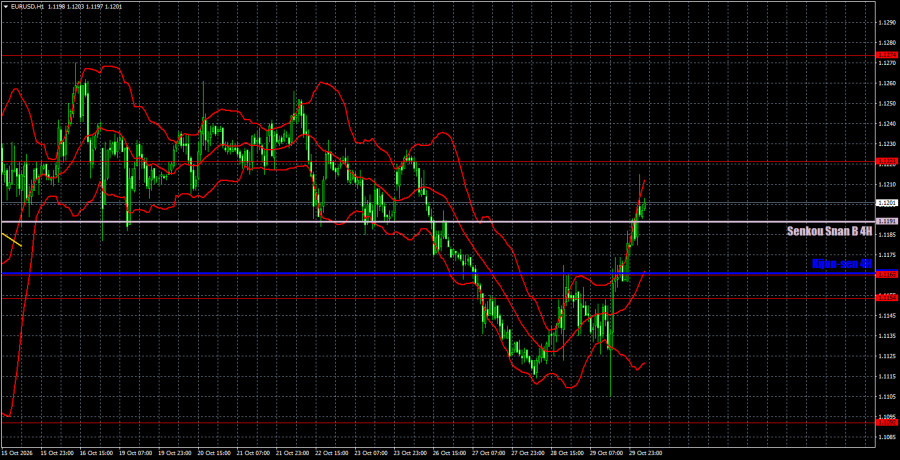Viewport: 900px width, 460px height.
Task: Click the 1.1085 price scale label
Action: [x=887, y=437]
